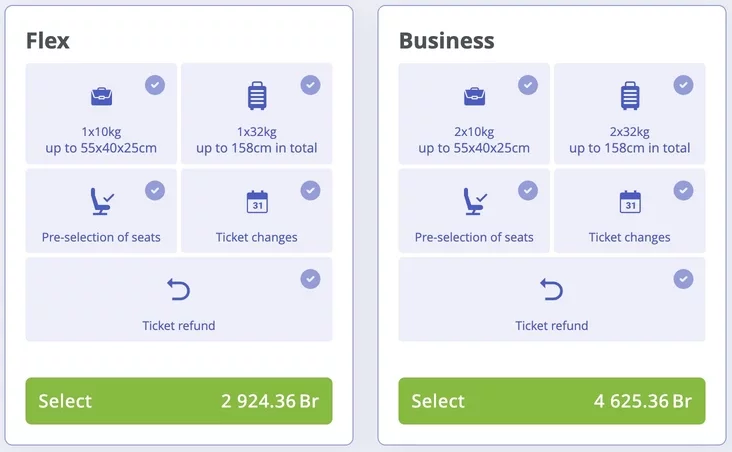Click the Flex checked suitcase icon
Screen dimensions: 732x452
257,96
